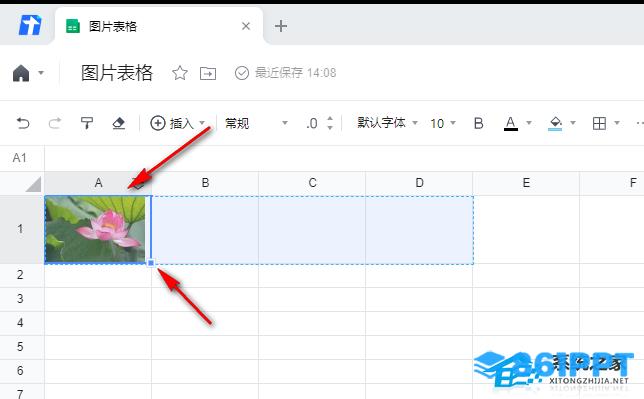Expand the 常规 number format dropdown
The height and width of the screenshot is (399, 644).
(256, 123)
